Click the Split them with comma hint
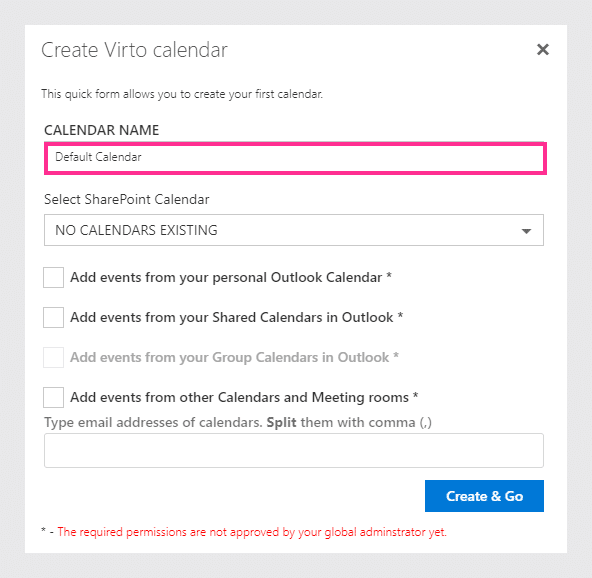This screenshot has width=592, height=578. click(x=349, y=422)
